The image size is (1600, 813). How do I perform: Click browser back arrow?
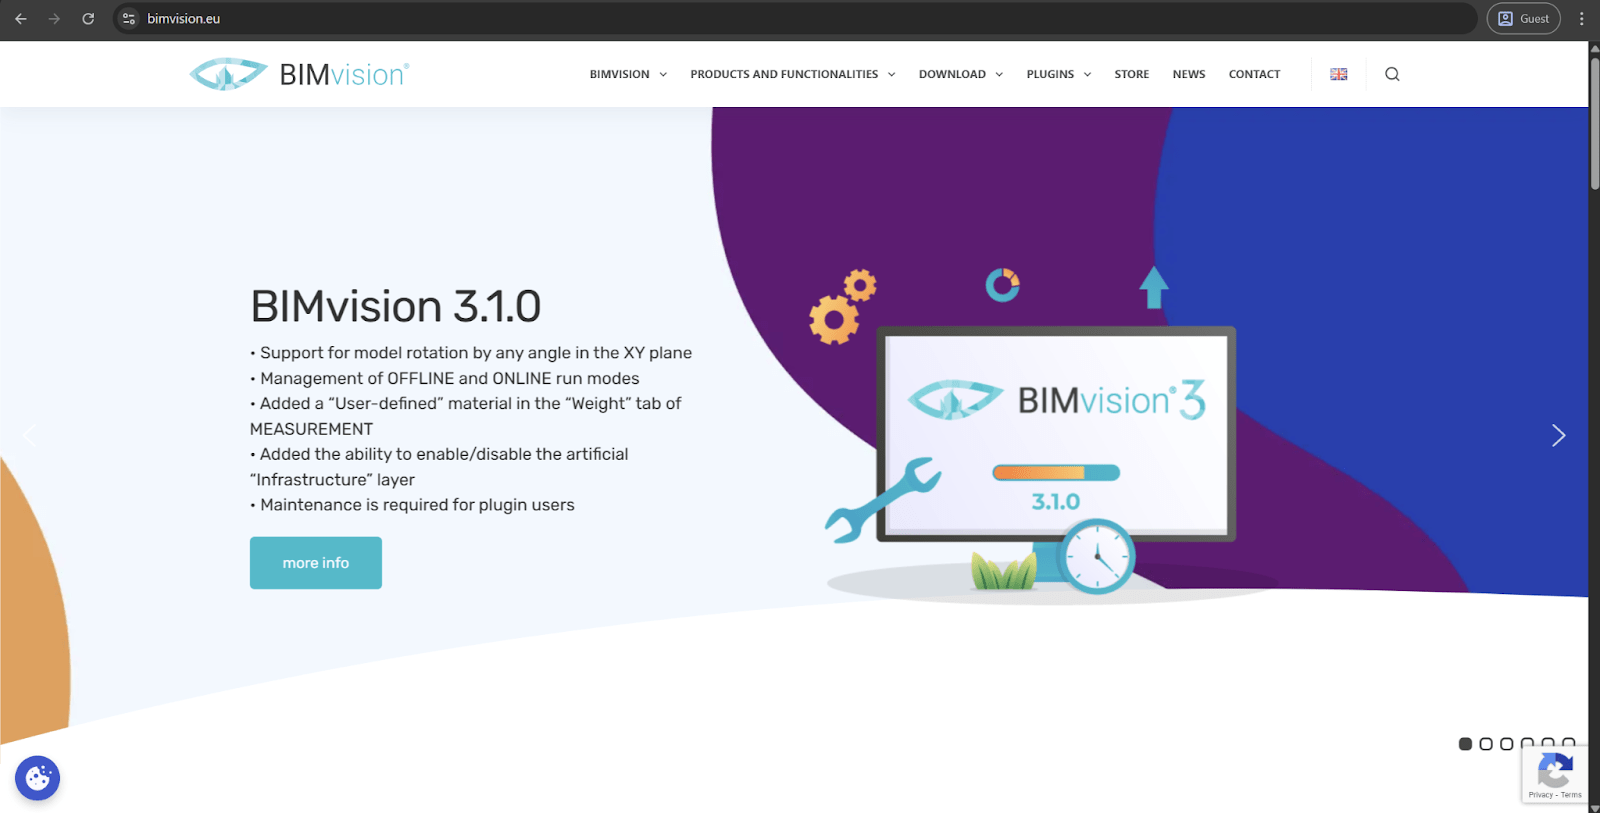[x=21, y=18]
